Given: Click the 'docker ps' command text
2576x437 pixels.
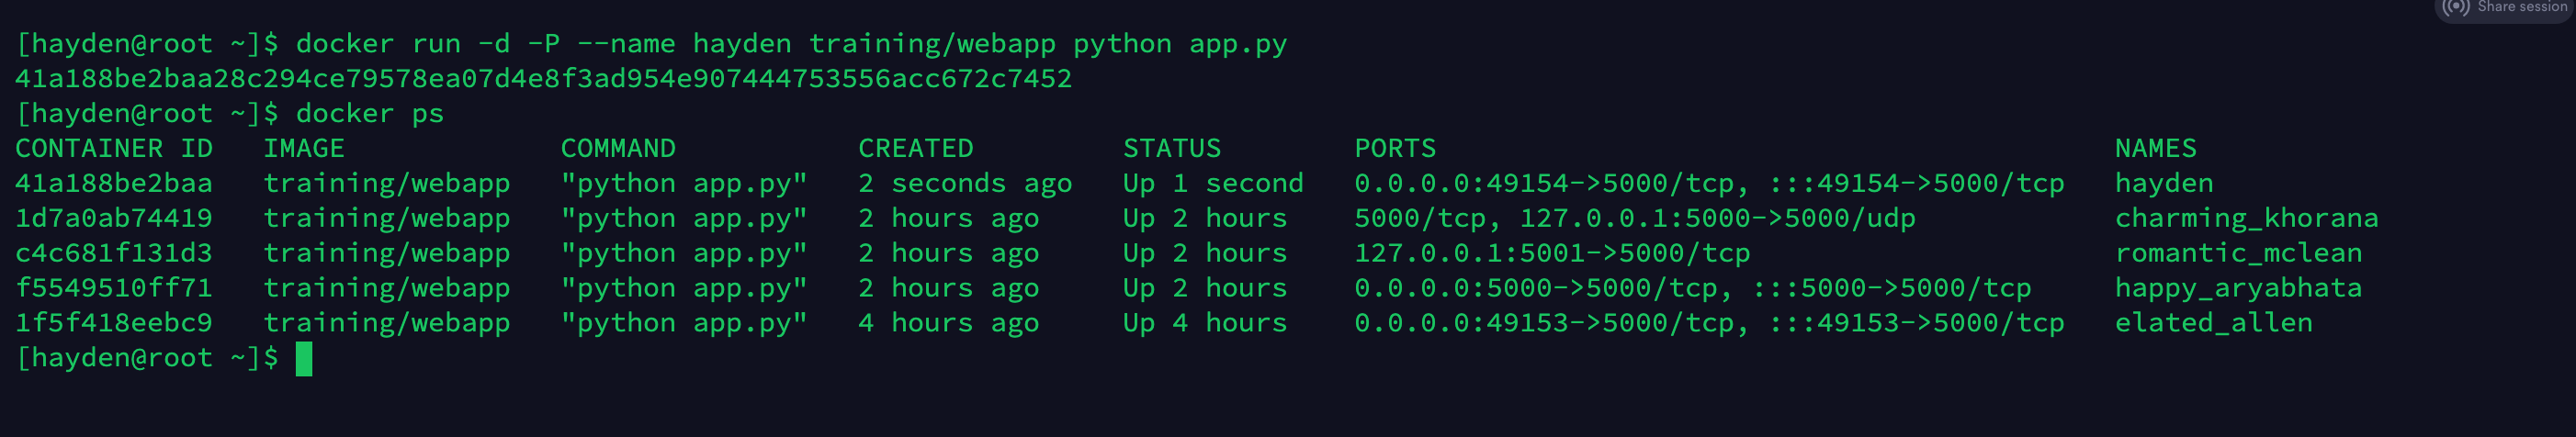Looking at the screenshot, I should pos(370,114).
